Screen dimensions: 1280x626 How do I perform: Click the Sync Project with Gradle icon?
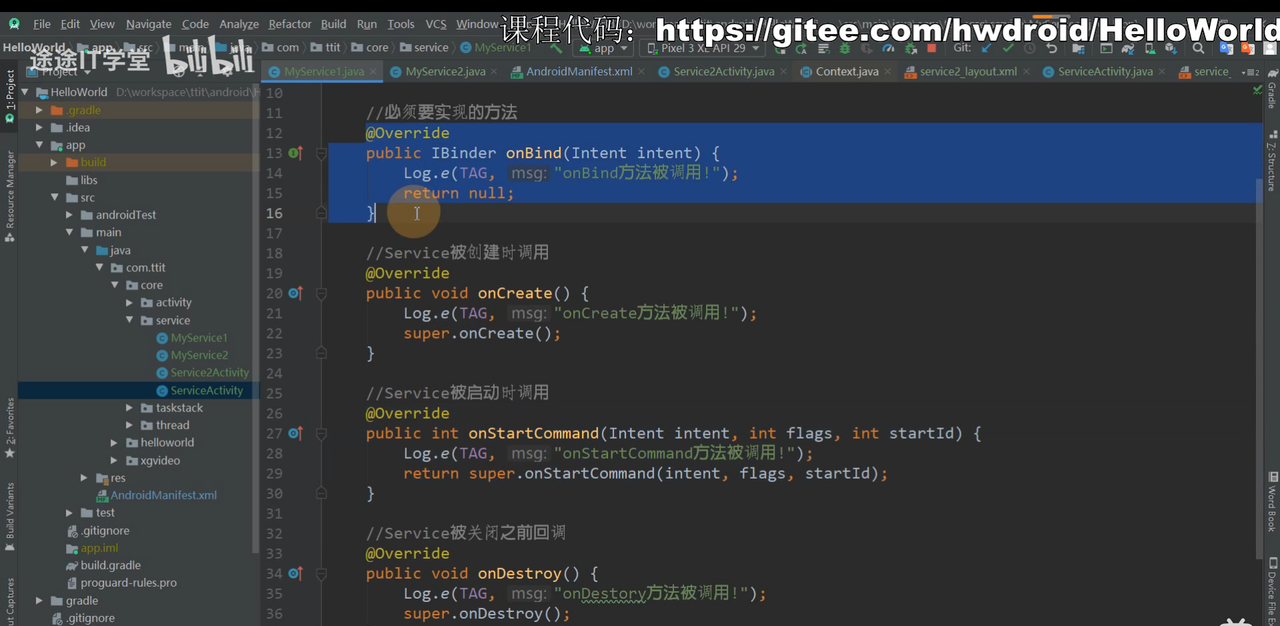click(1128, 47)
